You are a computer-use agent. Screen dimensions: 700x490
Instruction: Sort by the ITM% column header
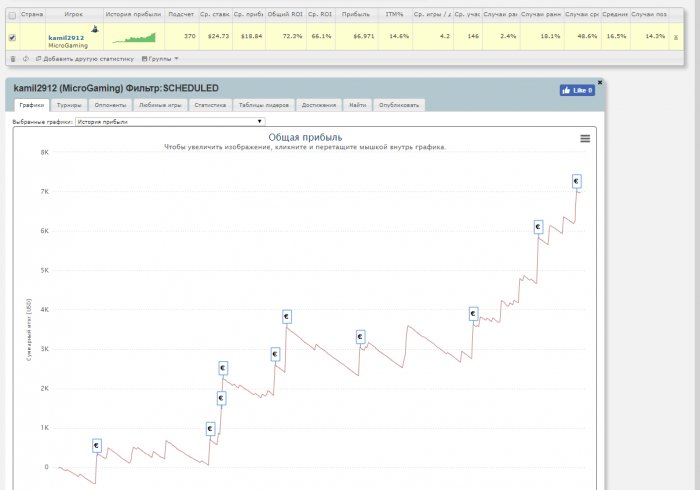[395, 14]
